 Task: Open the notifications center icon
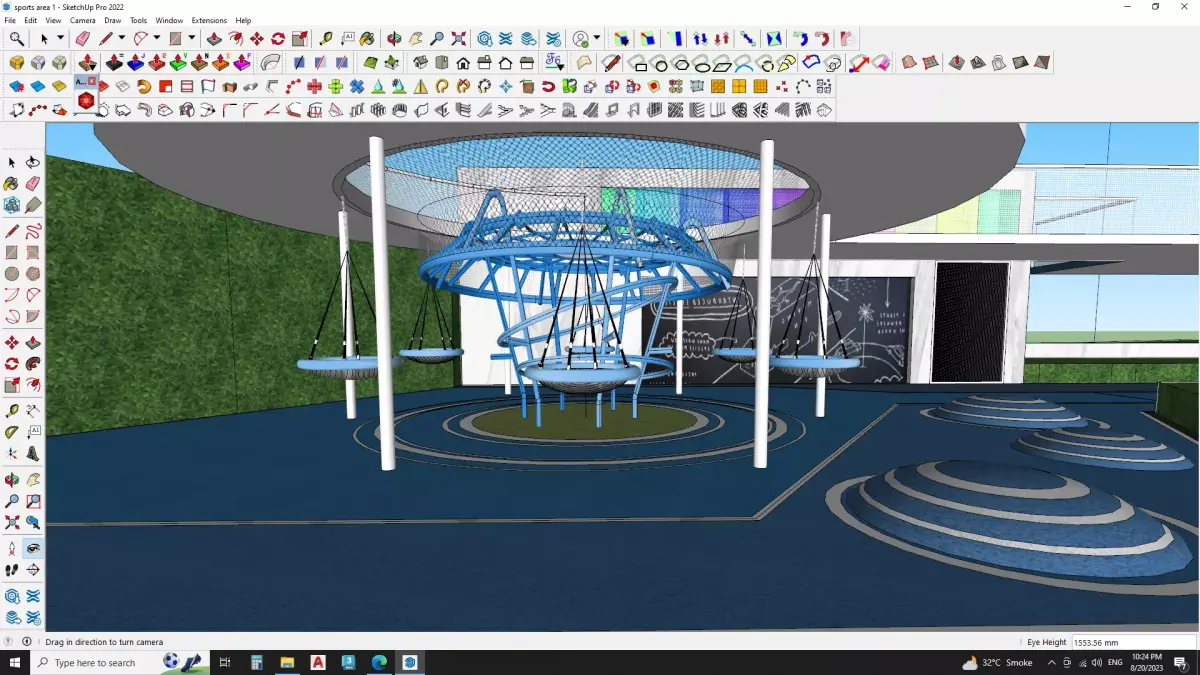pyautogui.click(x=1181, y=662)
